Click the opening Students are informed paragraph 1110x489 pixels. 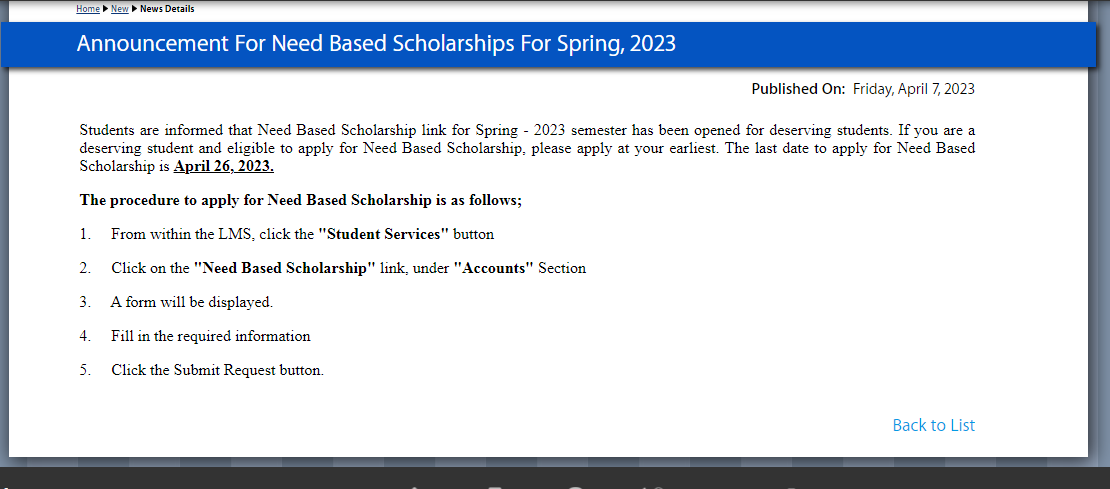(x=527, y=149)
